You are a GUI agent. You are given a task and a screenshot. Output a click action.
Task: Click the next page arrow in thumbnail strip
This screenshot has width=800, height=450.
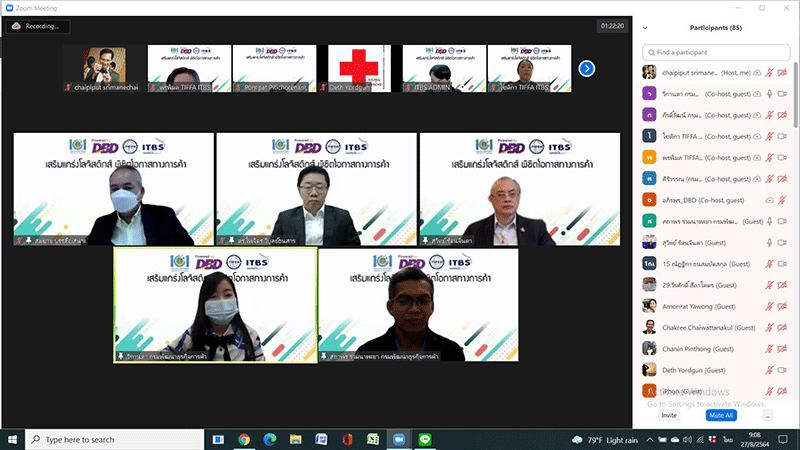tap(587, 68)
